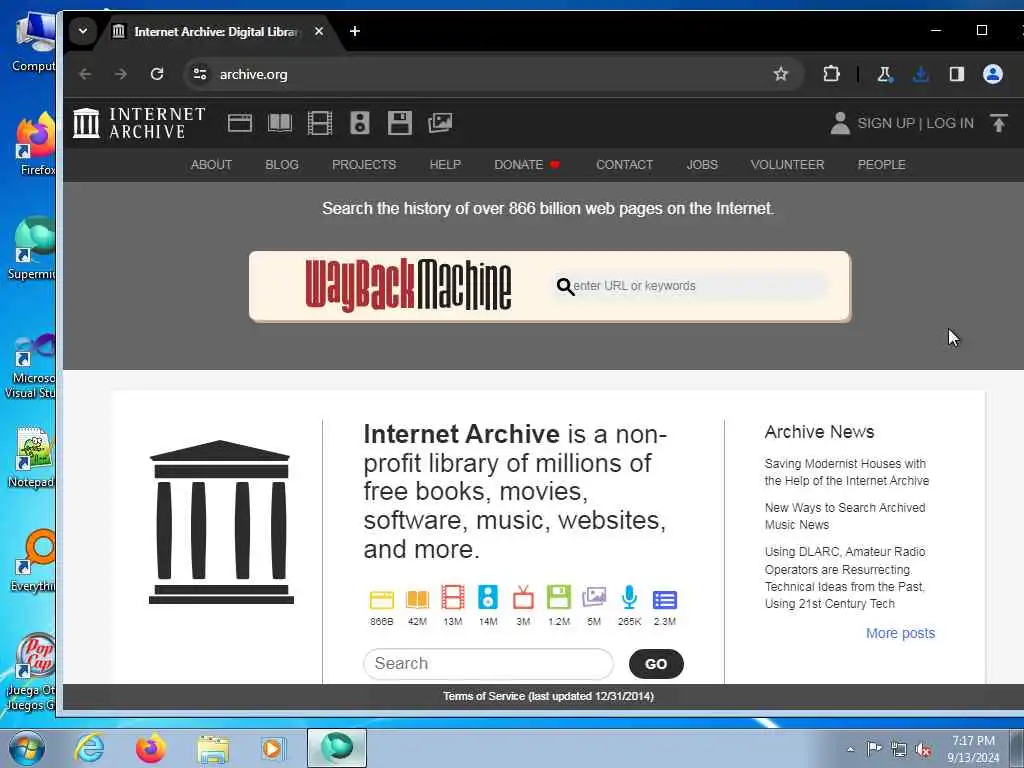Open the PROJECTS menu item
The height and width of the screenshot is (768, 1024).
coord(364,165)
